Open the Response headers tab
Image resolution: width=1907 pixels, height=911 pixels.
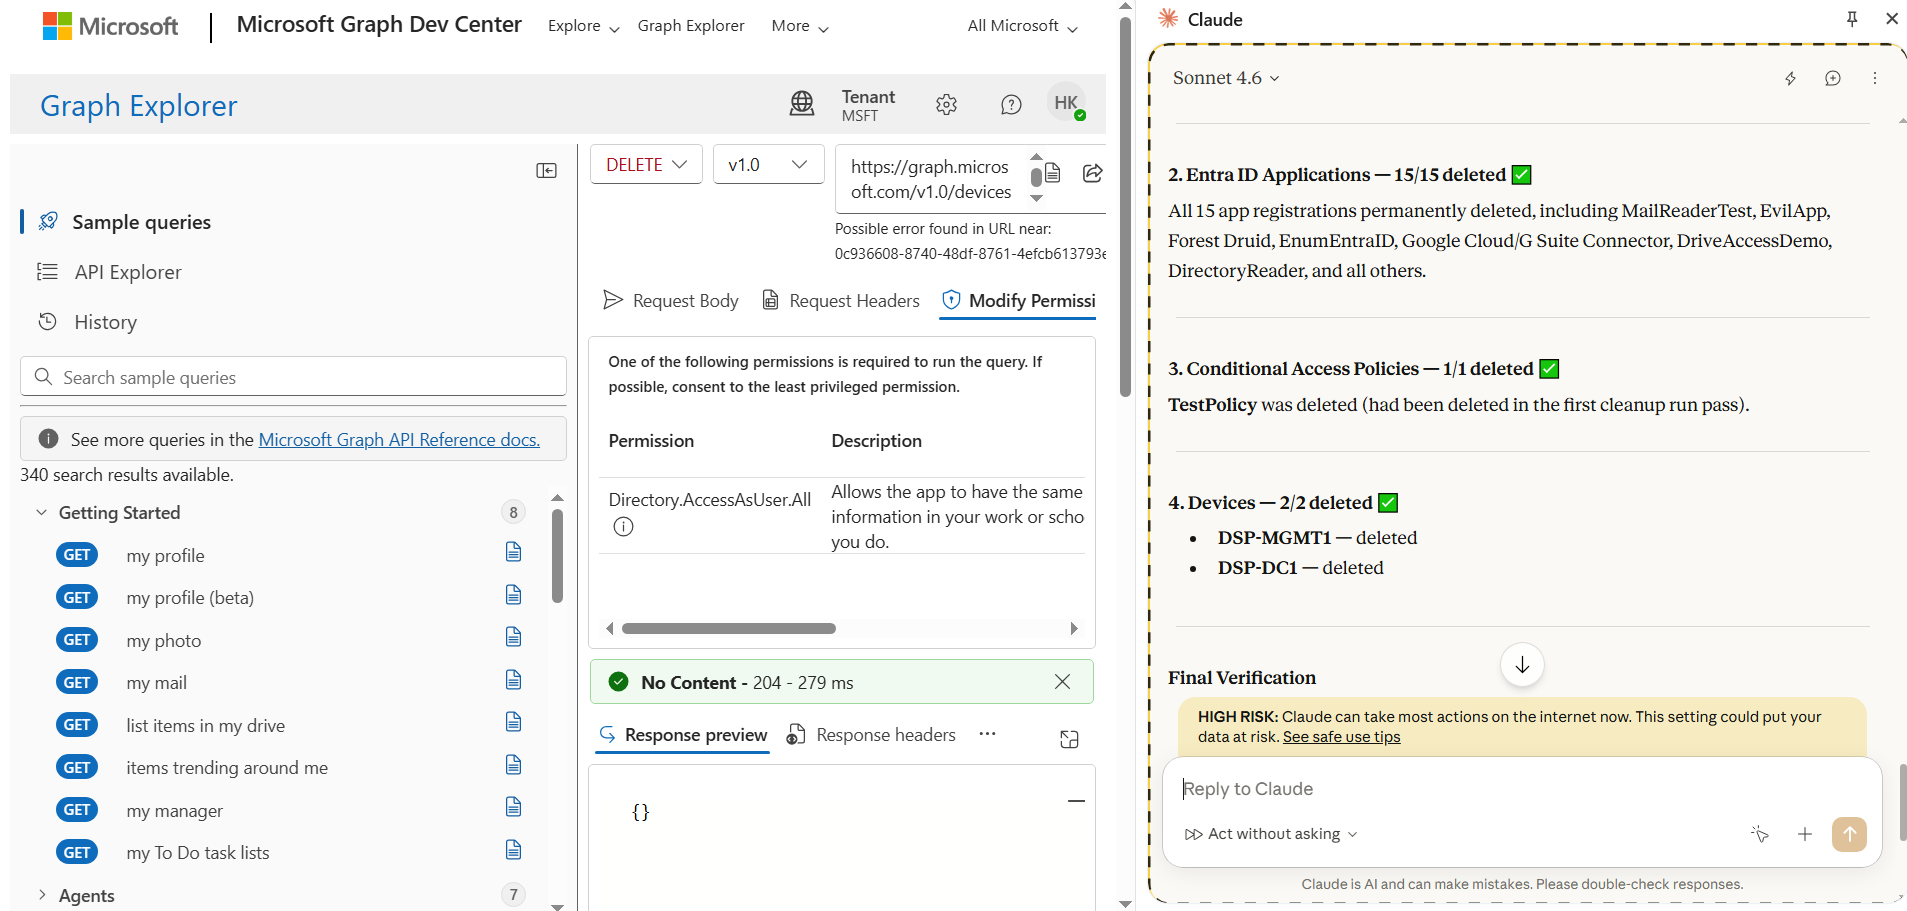click(x=871, y=735)
